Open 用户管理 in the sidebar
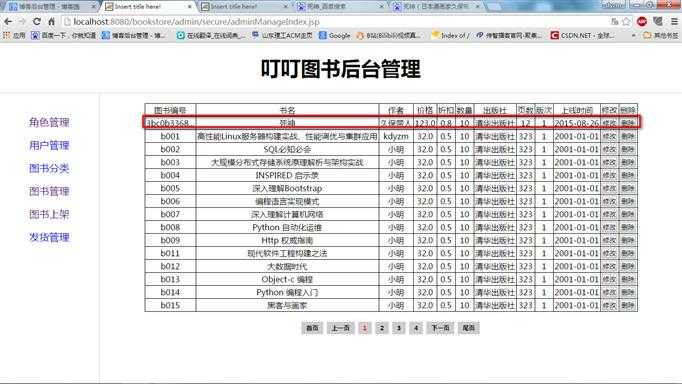This screenshot has height=384, width=682. pos(49,145)
